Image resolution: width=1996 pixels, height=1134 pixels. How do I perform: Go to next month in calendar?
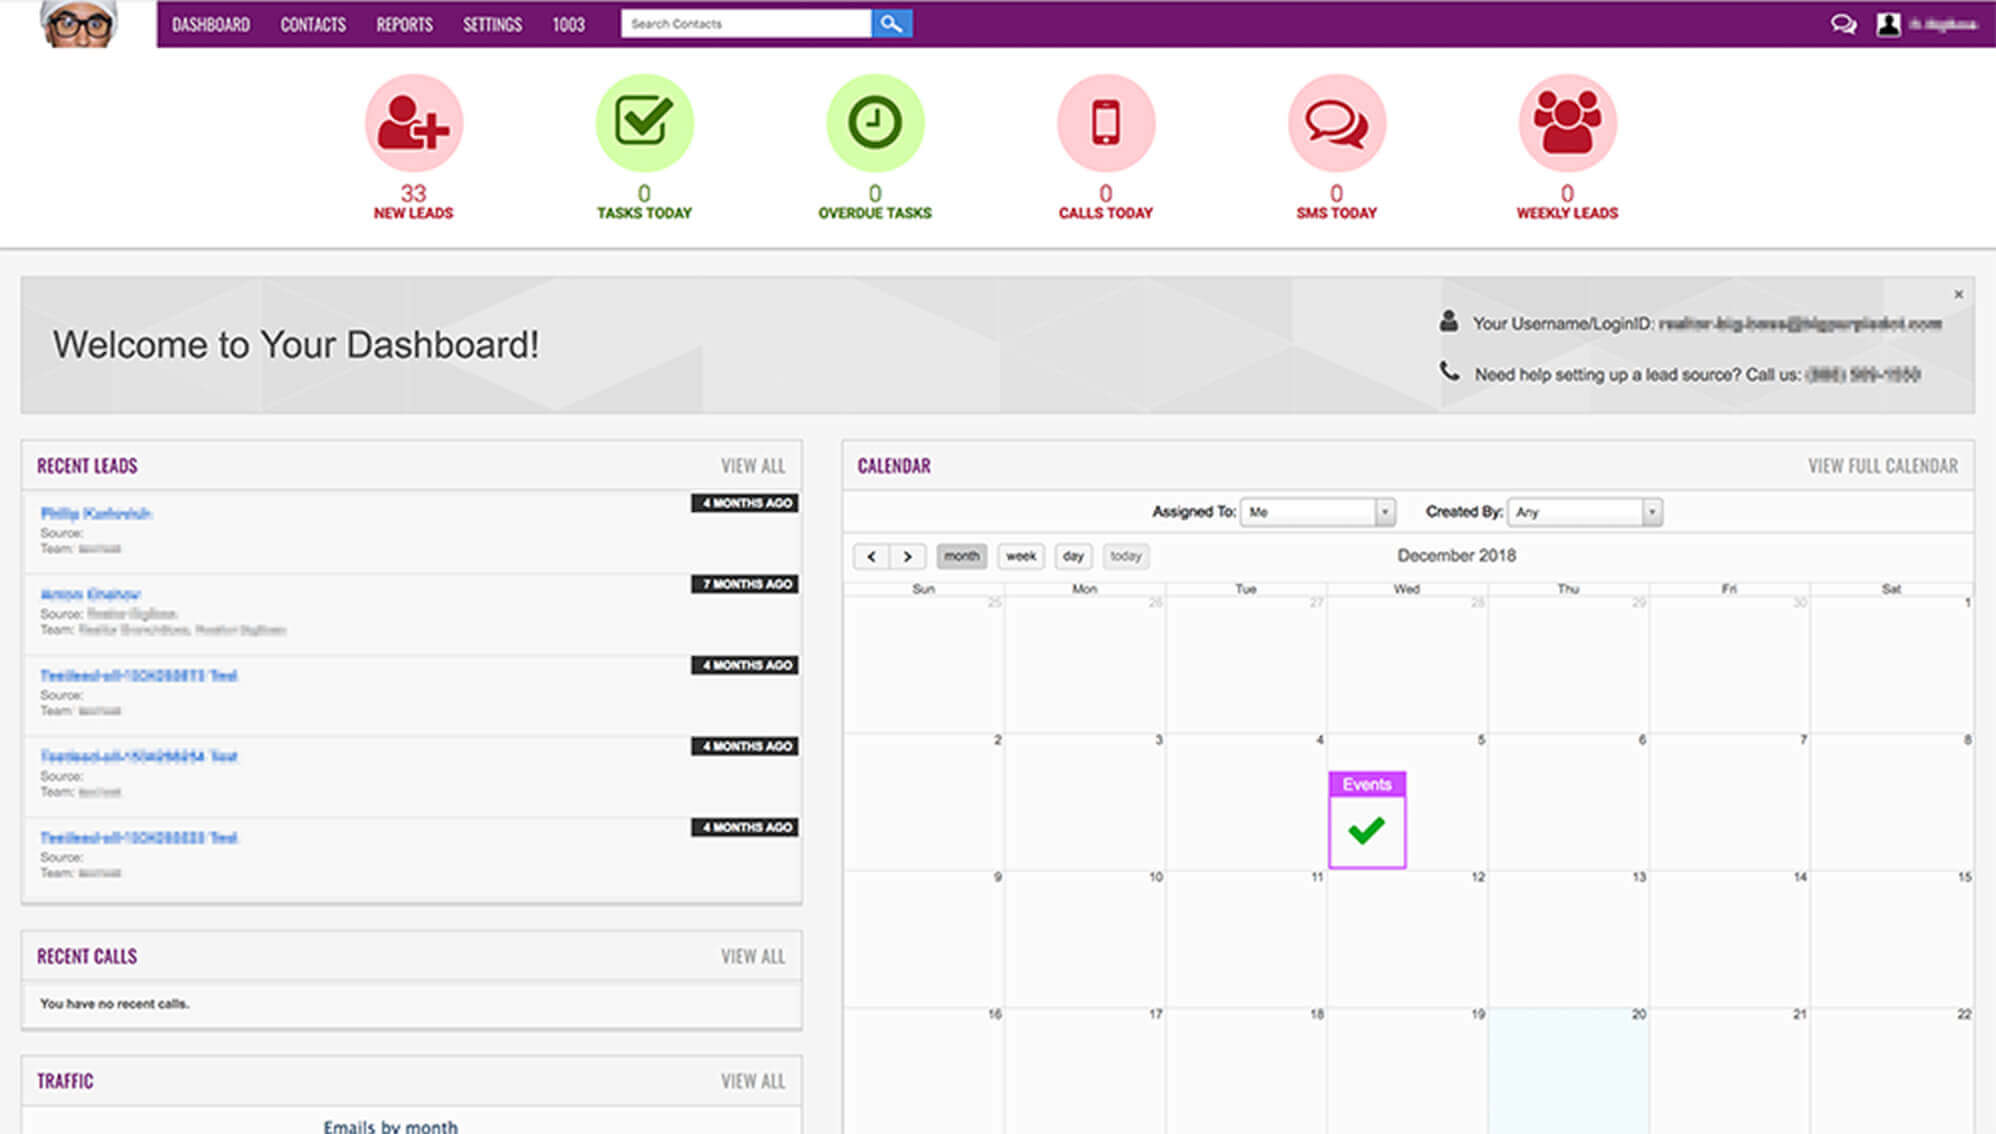(x=907, y=556)
